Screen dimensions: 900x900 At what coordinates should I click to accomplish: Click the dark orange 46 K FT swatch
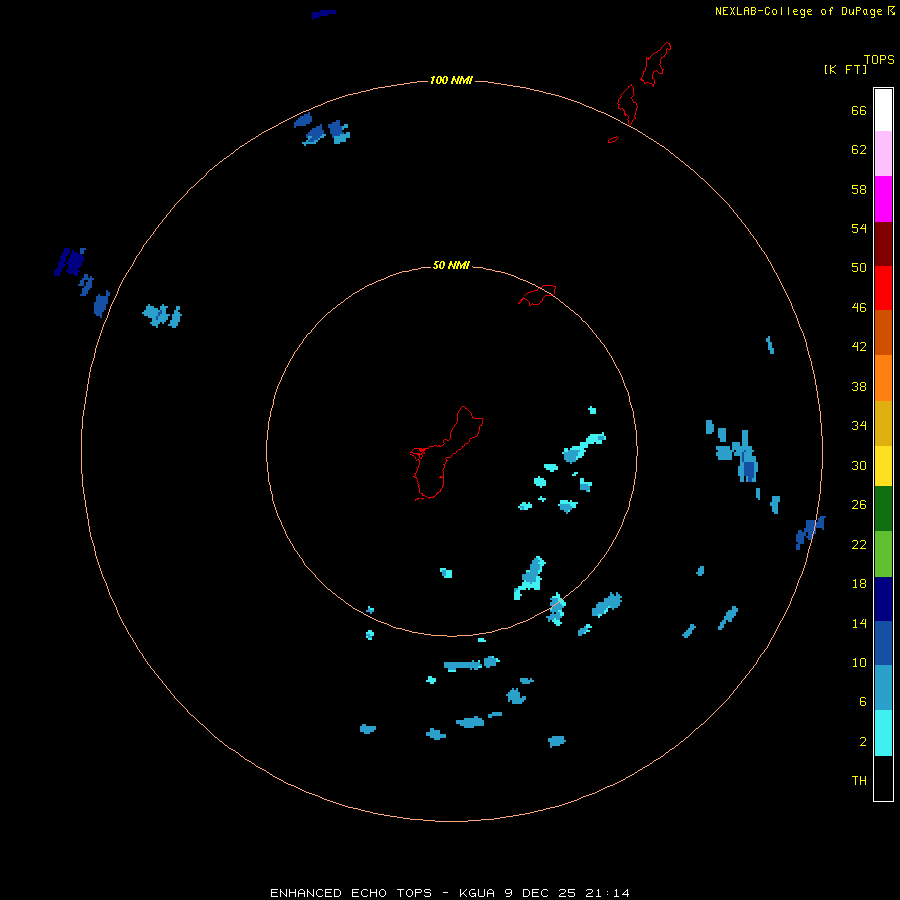tap(883, 332)
